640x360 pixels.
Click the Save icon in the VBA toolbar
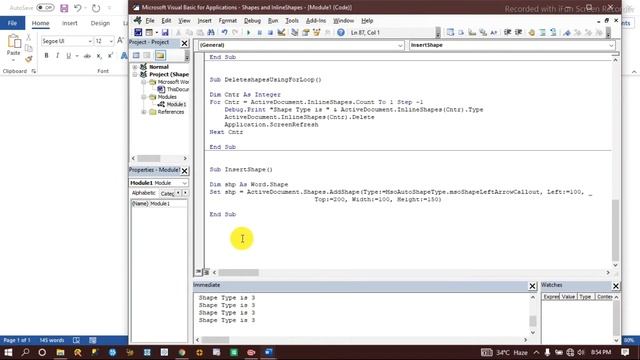(x=165, y=32)
